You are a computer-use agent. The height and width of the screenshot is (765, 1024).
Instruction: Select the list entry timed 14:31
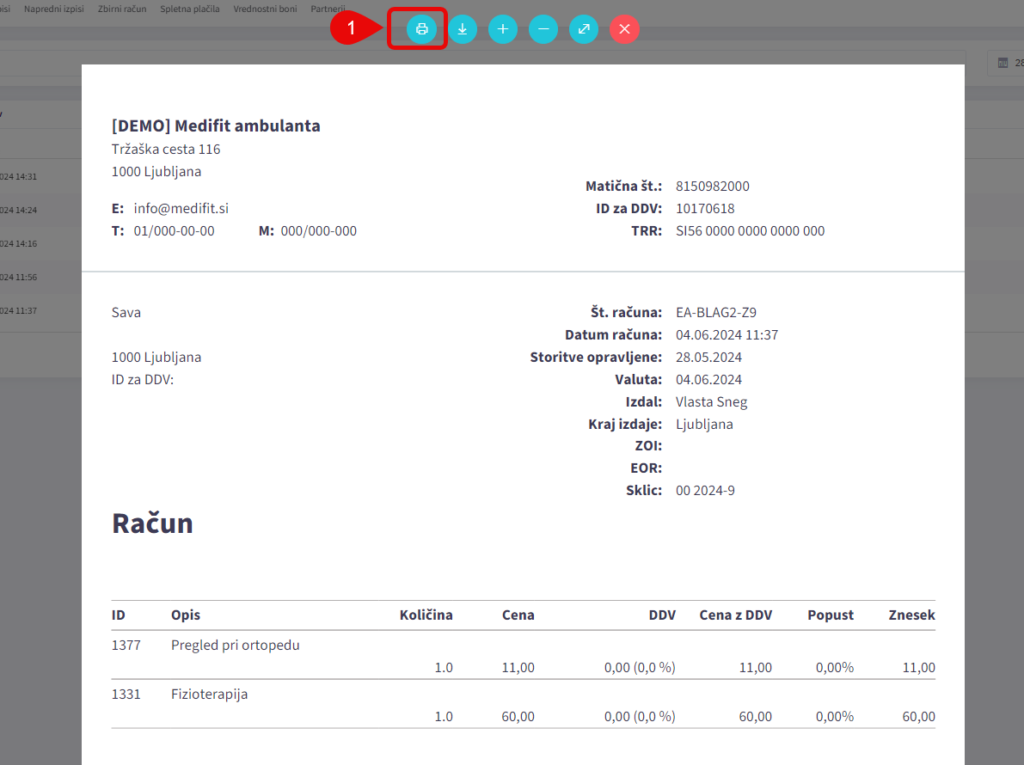[x=20, y=176]
